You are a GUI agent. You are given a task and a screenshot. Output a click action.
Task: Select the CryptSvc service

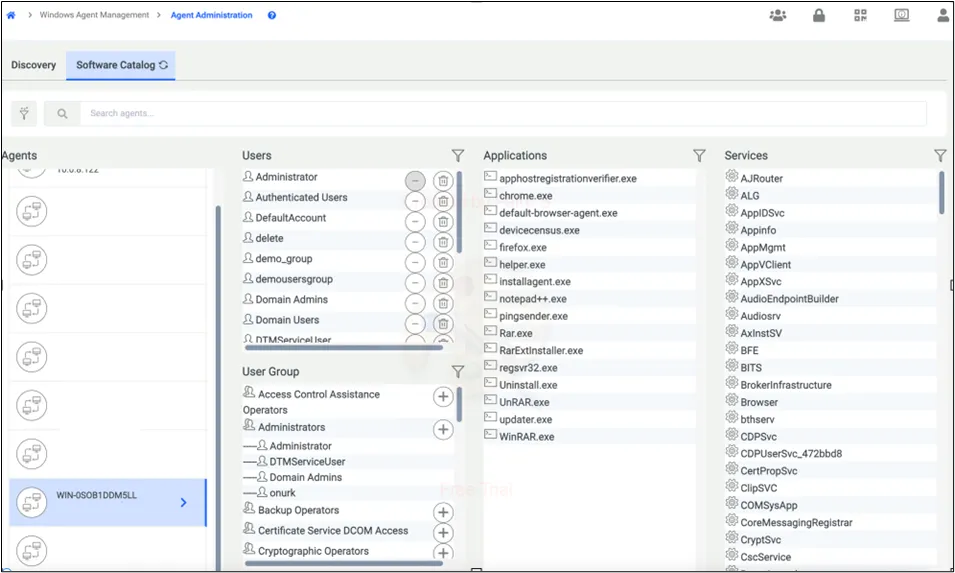pos(761,540)
